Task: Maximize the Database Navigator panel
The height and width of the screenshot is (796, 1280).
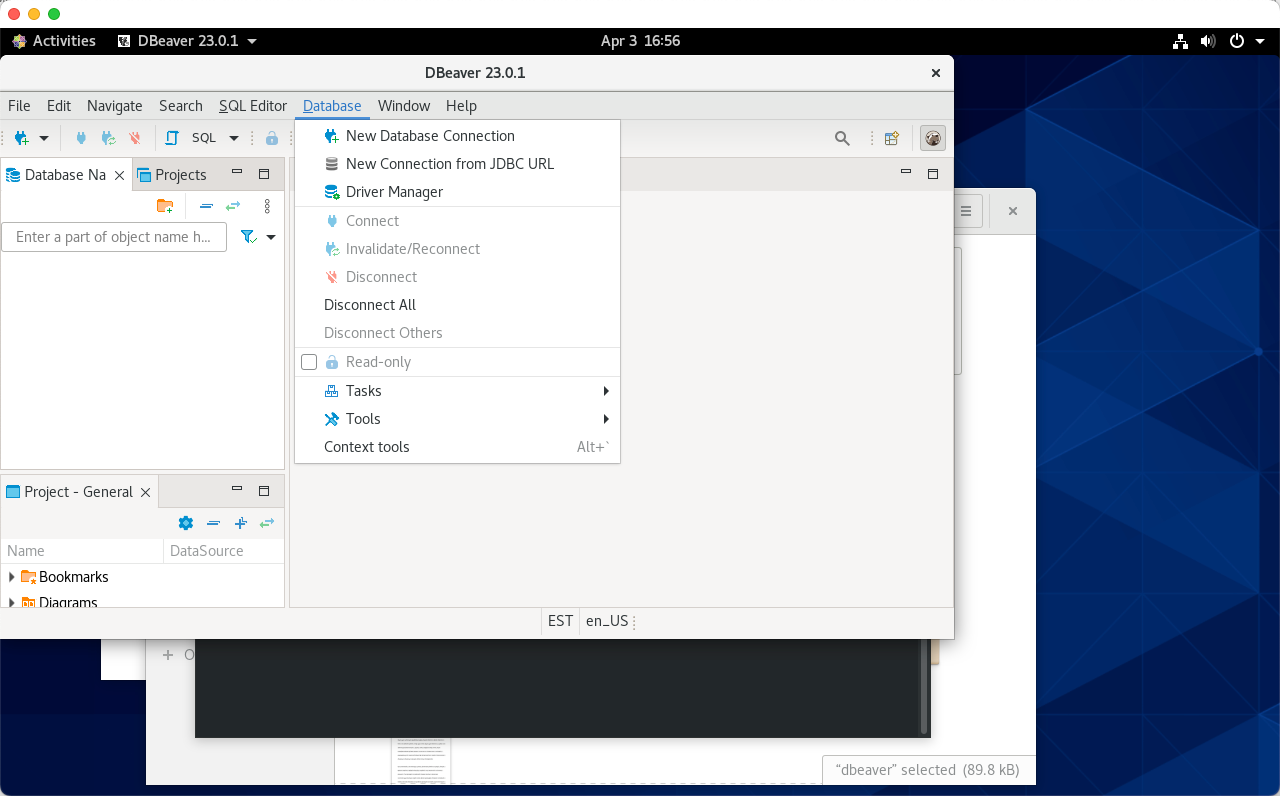Action: pyautogui.click(x=264, y=173)
